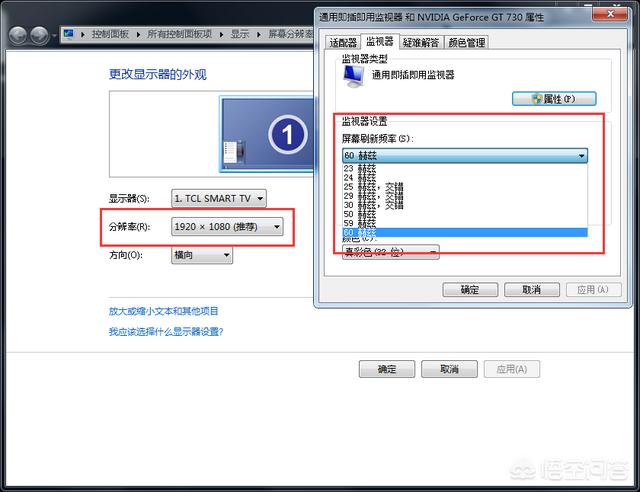Viewport: 640px width, 492px height.
Task: Open the 分辨率 1920 × 1080 dropdown
Action: [227, 227]
